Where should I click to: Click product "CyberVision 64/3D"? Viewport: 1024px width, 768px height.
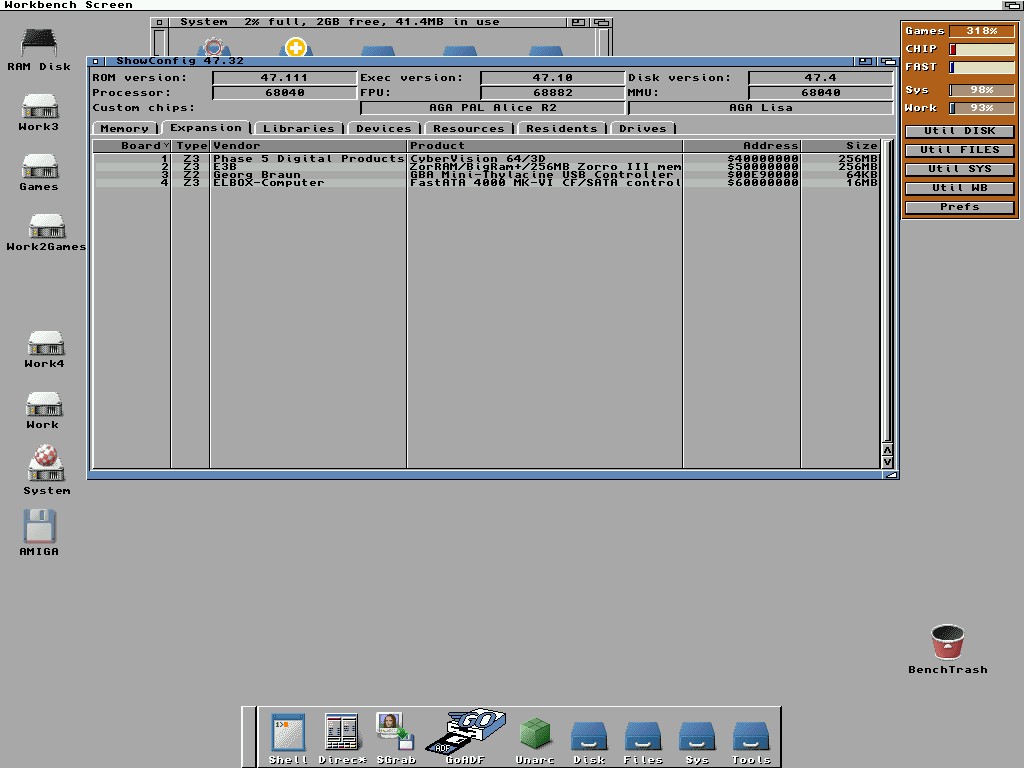(477, 159)
